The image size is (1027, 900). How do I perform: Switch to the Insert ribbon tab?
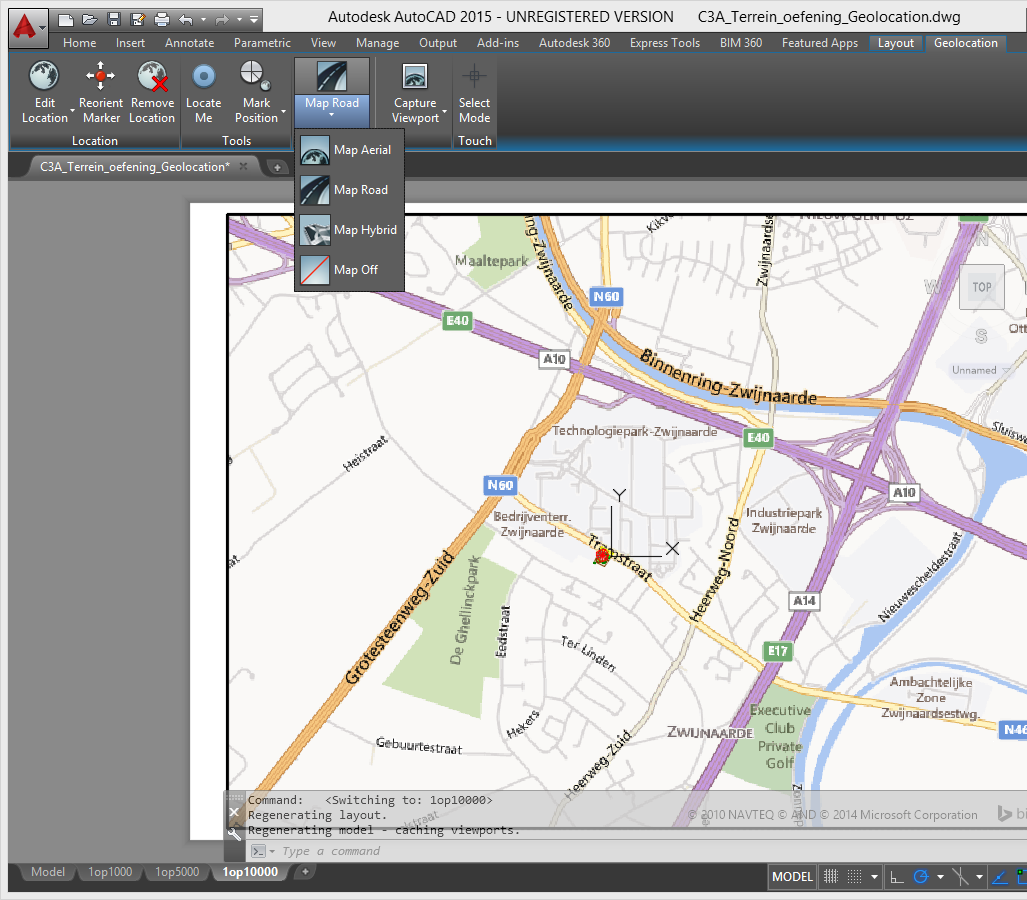tap(130, 43)
